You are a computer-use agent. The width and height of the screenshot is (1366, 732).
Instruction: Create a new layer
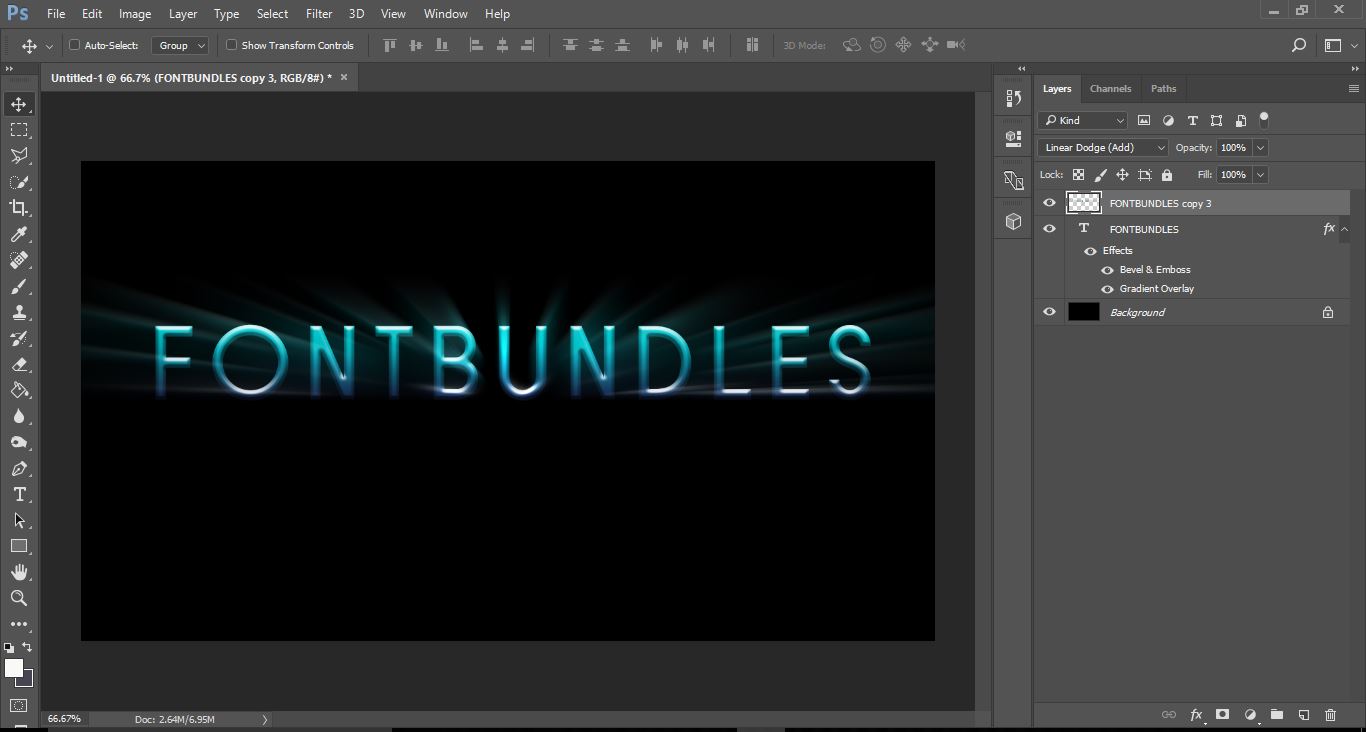point(1304,715)
